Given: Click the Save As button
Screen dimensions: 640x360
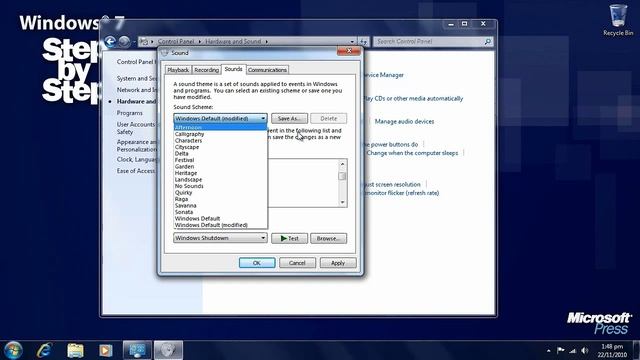Looking at the screenshot, I should click(x=289, y=118).
